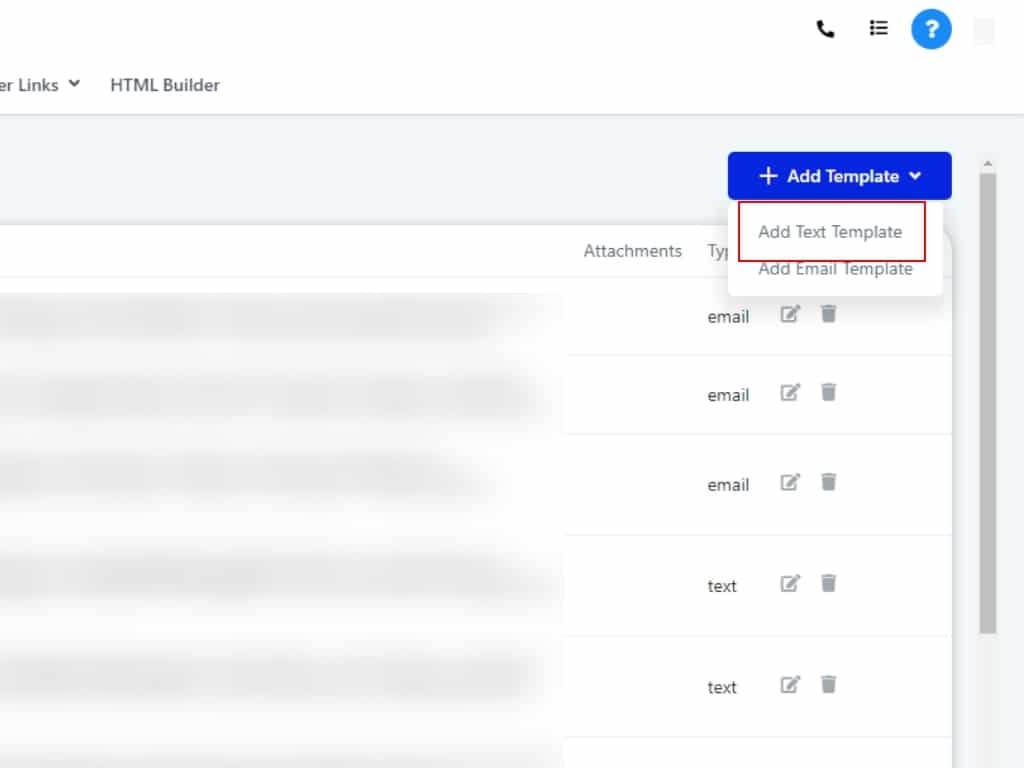Edit the second text template row
The width and height of the screenshot is (1024, 768).
pyautogui.click(x=790, y=685)
